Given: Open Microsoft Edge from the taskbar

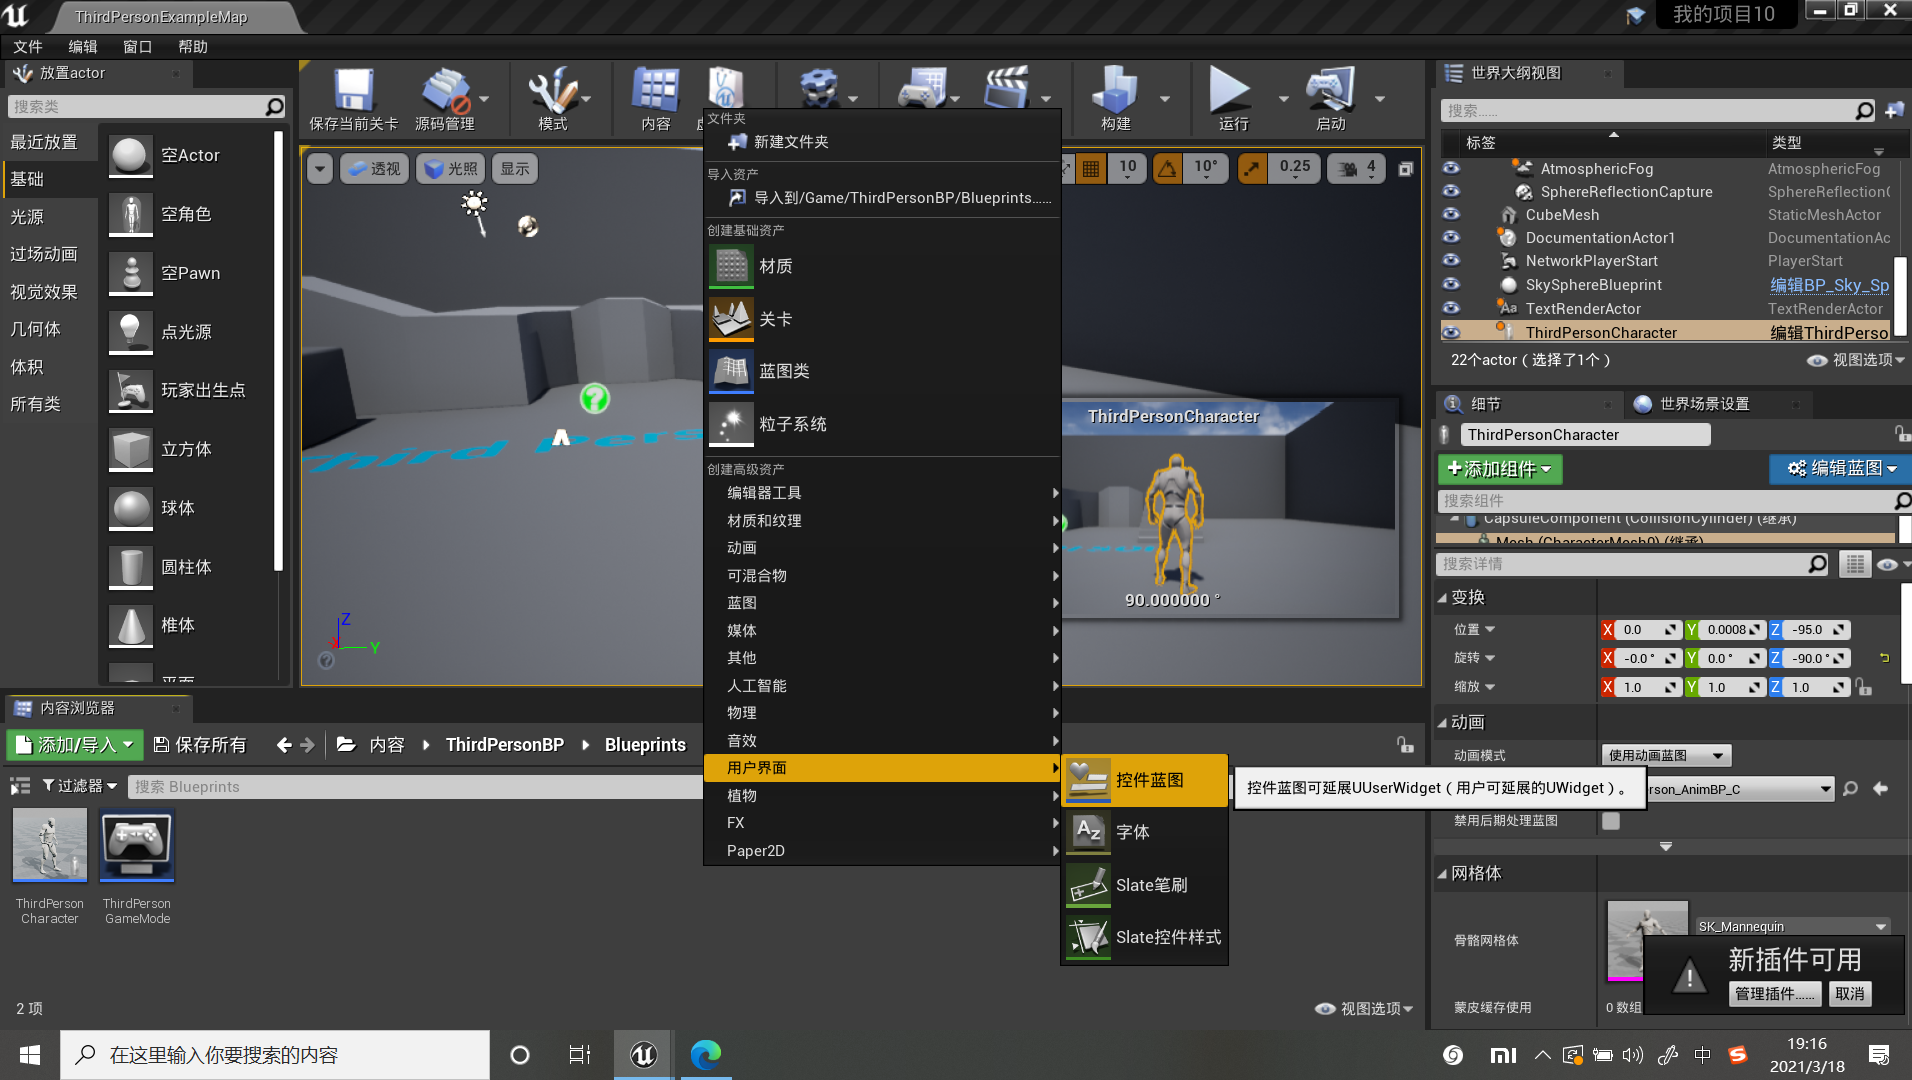Looking at the screenshot, I should click(x=705, y=1055).
